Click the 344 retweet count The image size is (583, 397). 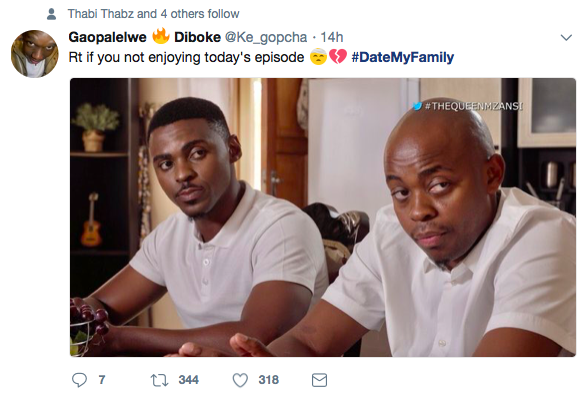click(189, 380)
